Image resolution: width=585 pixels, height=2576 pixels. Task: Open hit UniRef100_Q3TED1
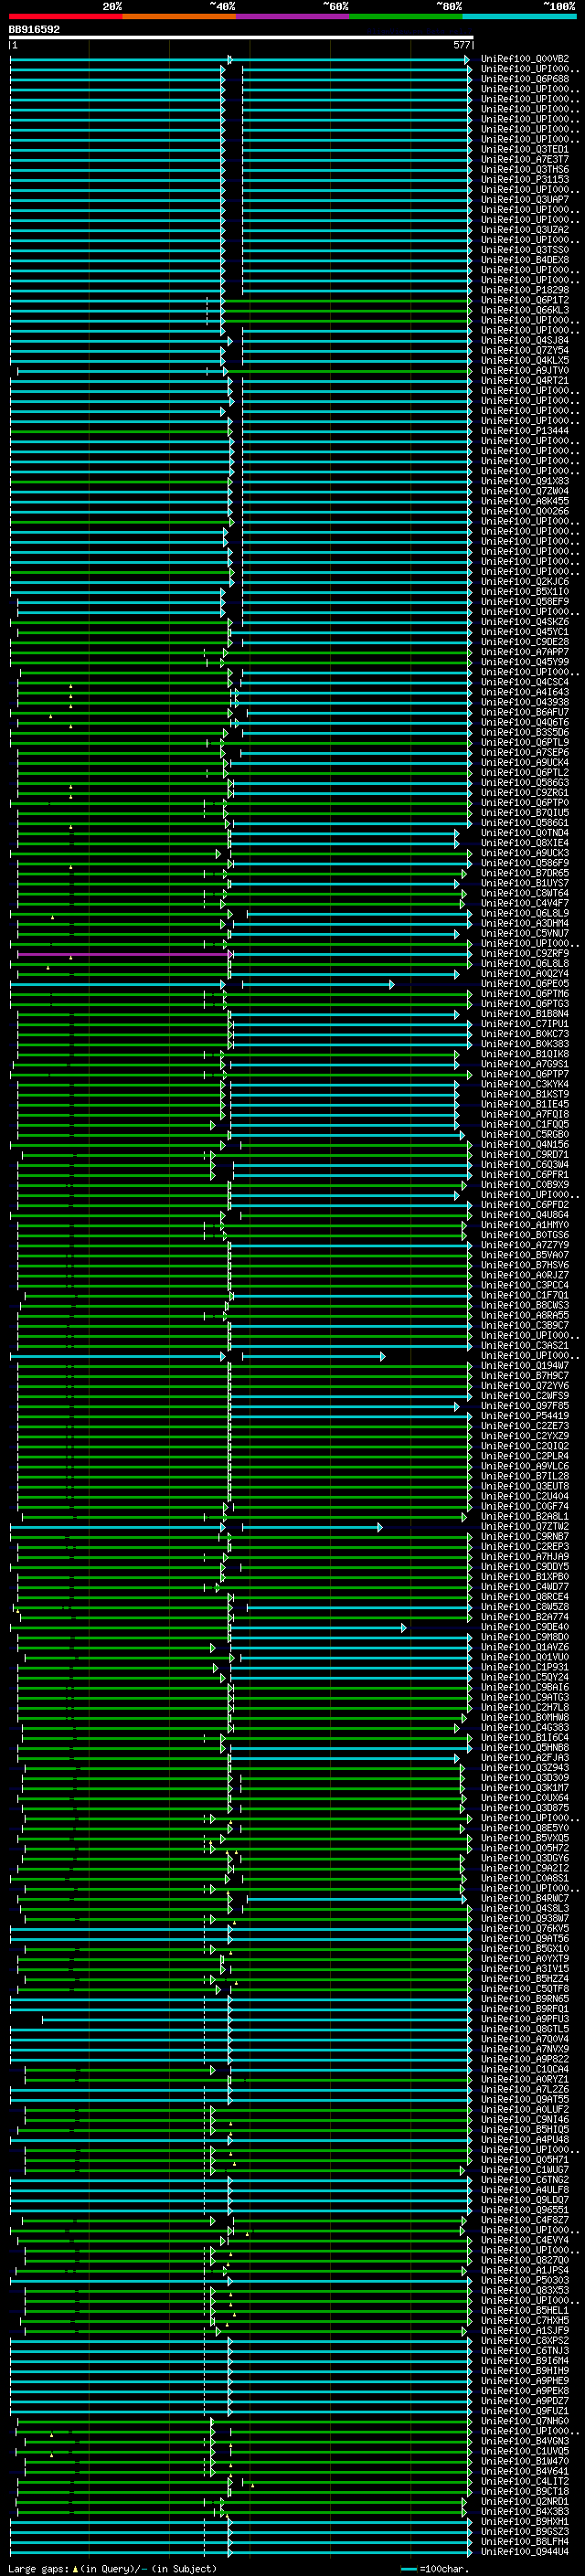pyautogui.click(x=525, y=149)
